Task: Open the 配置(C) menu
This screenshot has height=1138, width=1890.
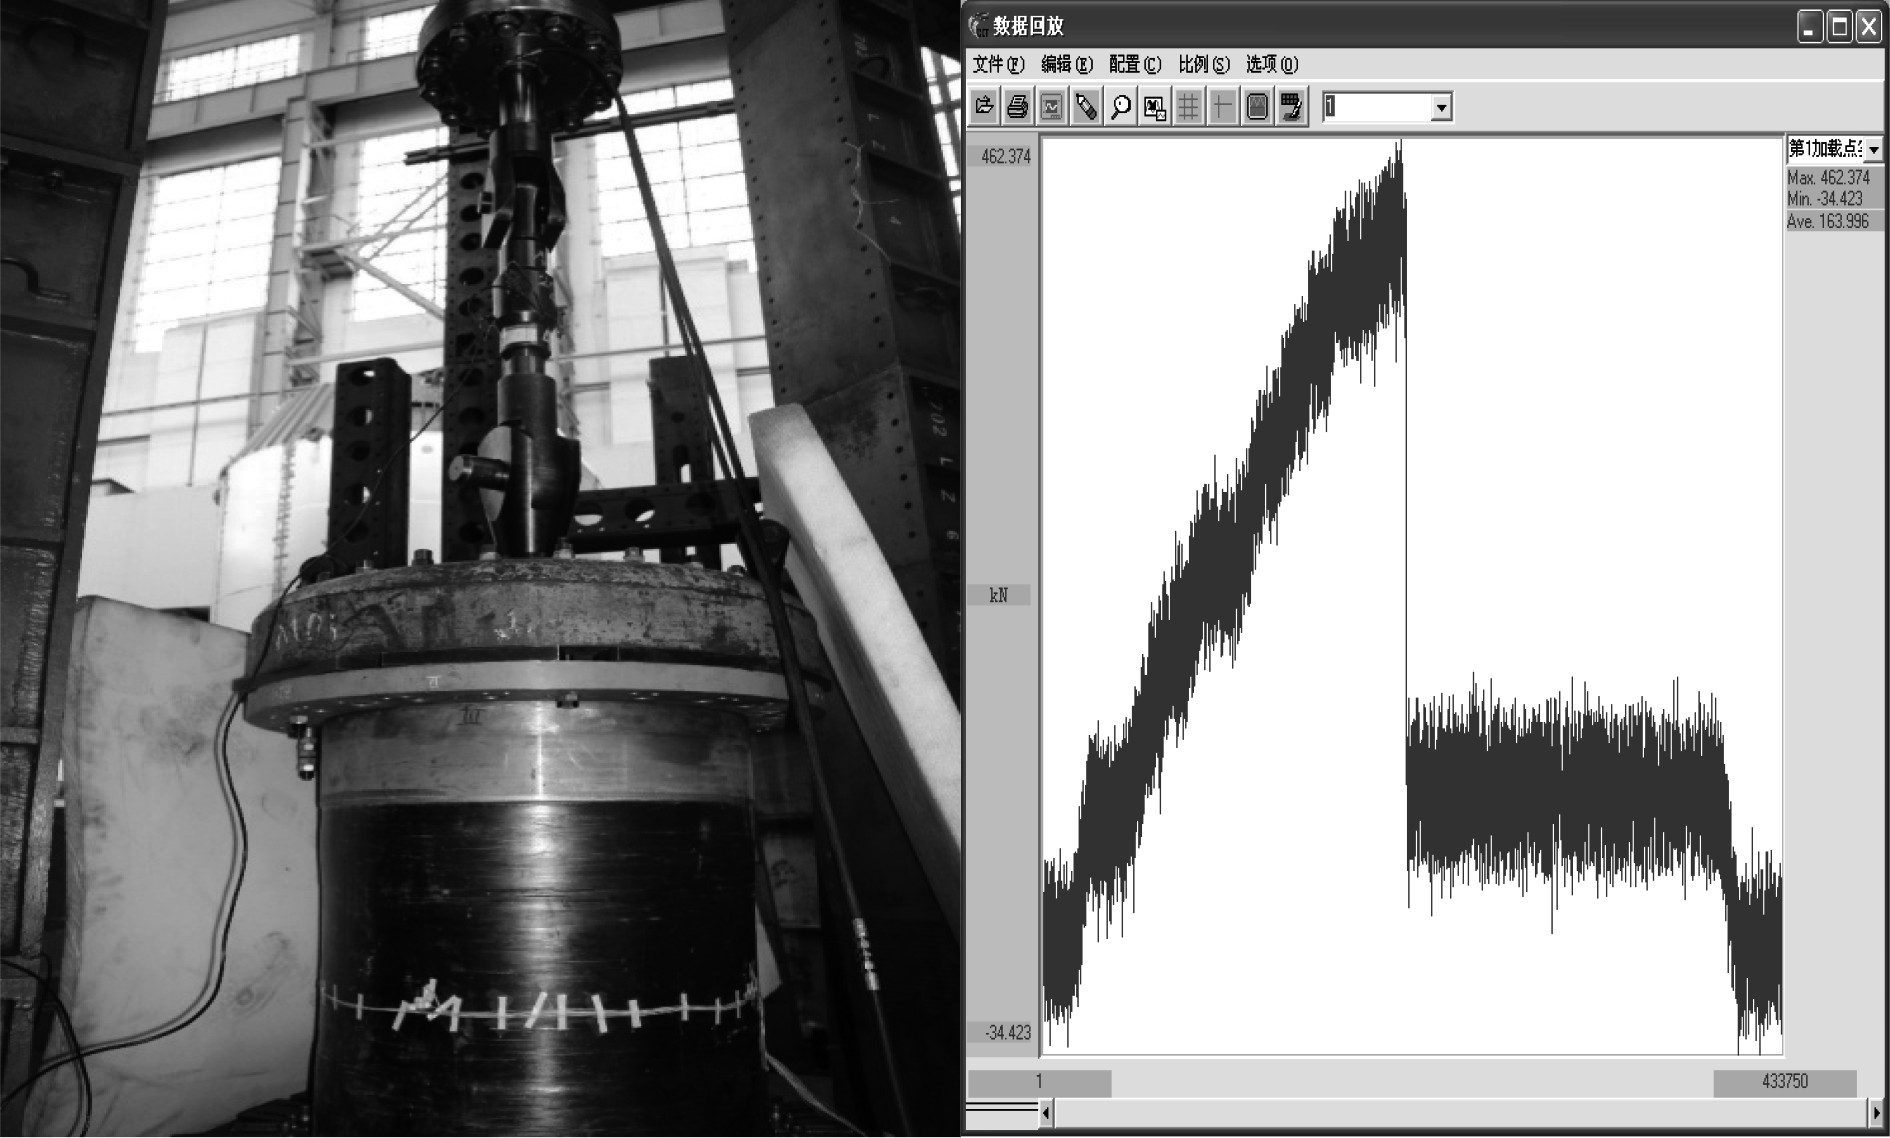Action: pos(1134,65)
